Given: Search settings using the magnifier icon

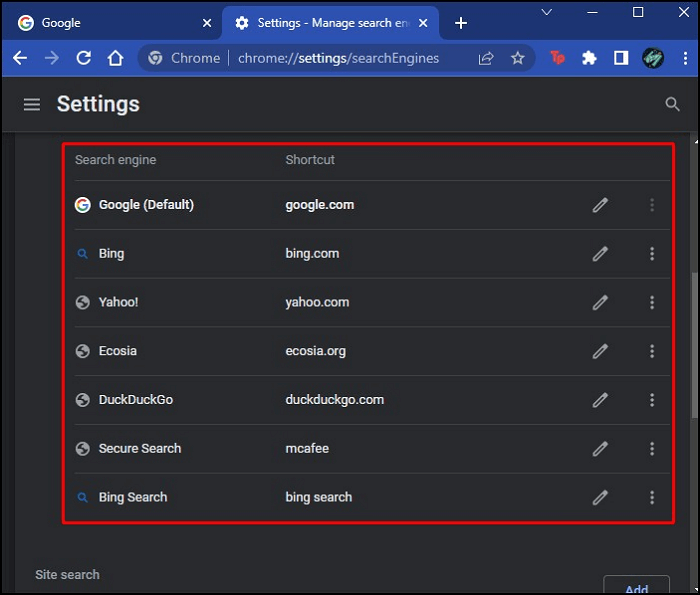Looking at the screenshot, I should coord(673,104).
